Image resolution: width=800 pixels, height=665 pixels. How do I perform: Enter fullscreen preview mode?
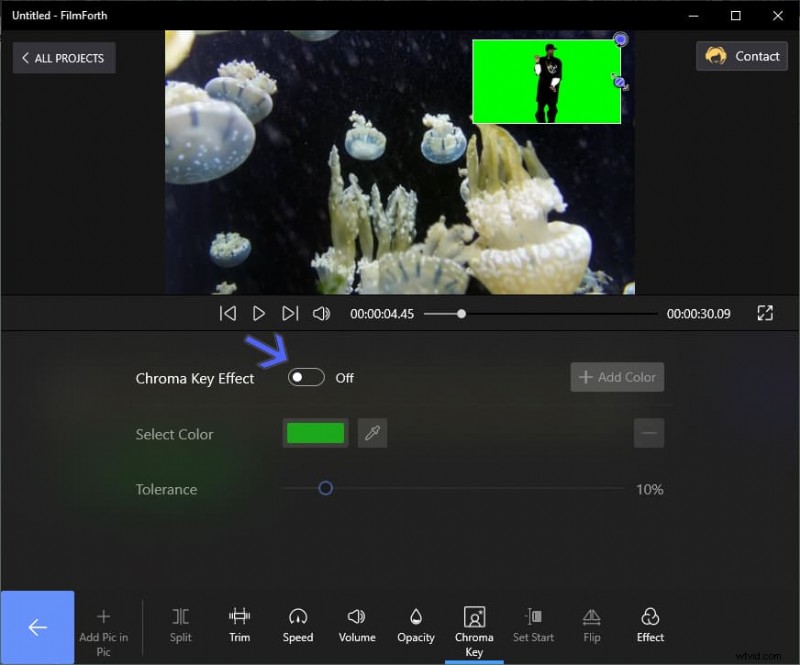pyautogui.click(x=765, y=313)
